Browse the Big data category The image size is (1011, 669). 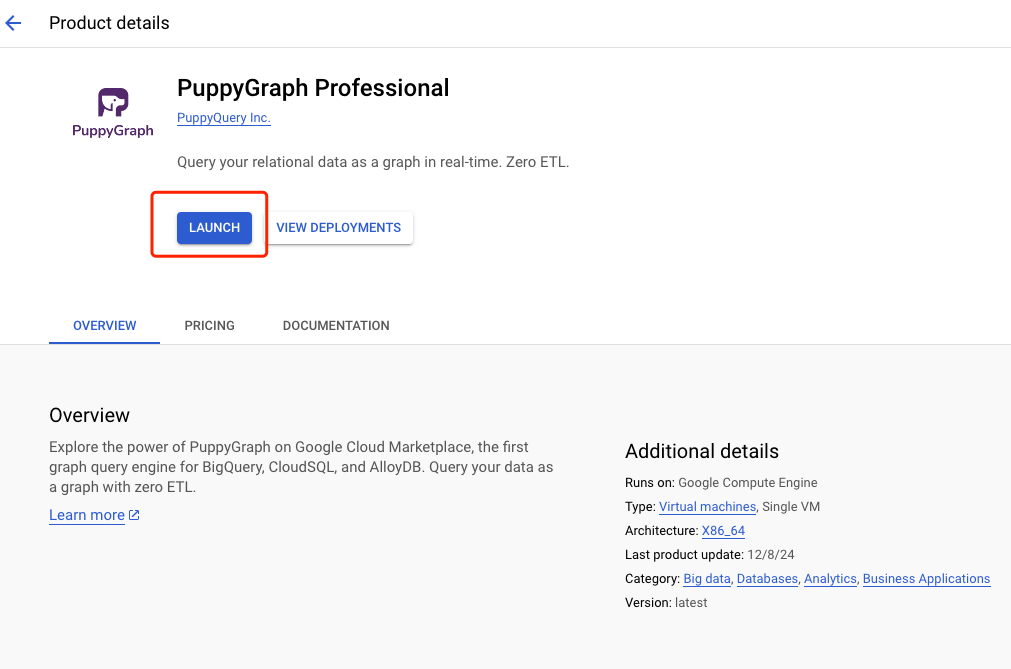(x=707, y=579)
